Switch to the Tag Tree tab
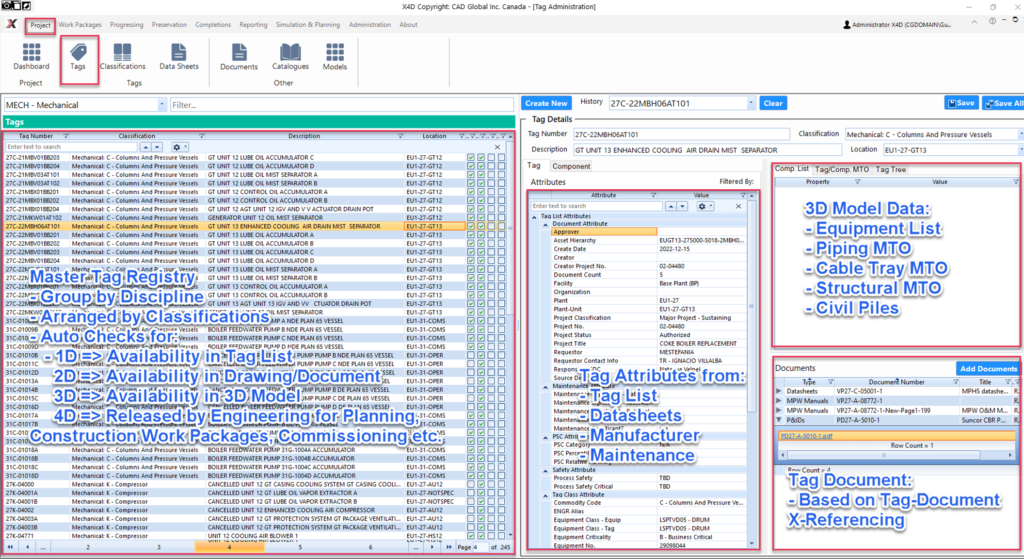This screenshot has width=1024, height=559. [x=892, y=169]
